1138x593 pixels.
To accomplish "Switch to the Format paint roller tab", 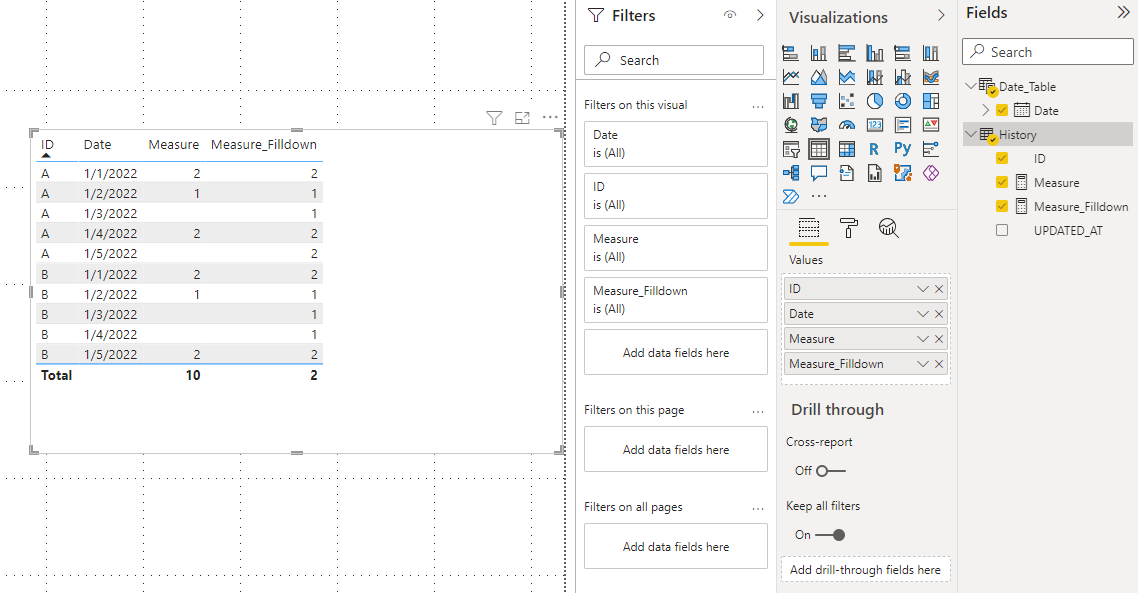I will (x=848, y=228).
